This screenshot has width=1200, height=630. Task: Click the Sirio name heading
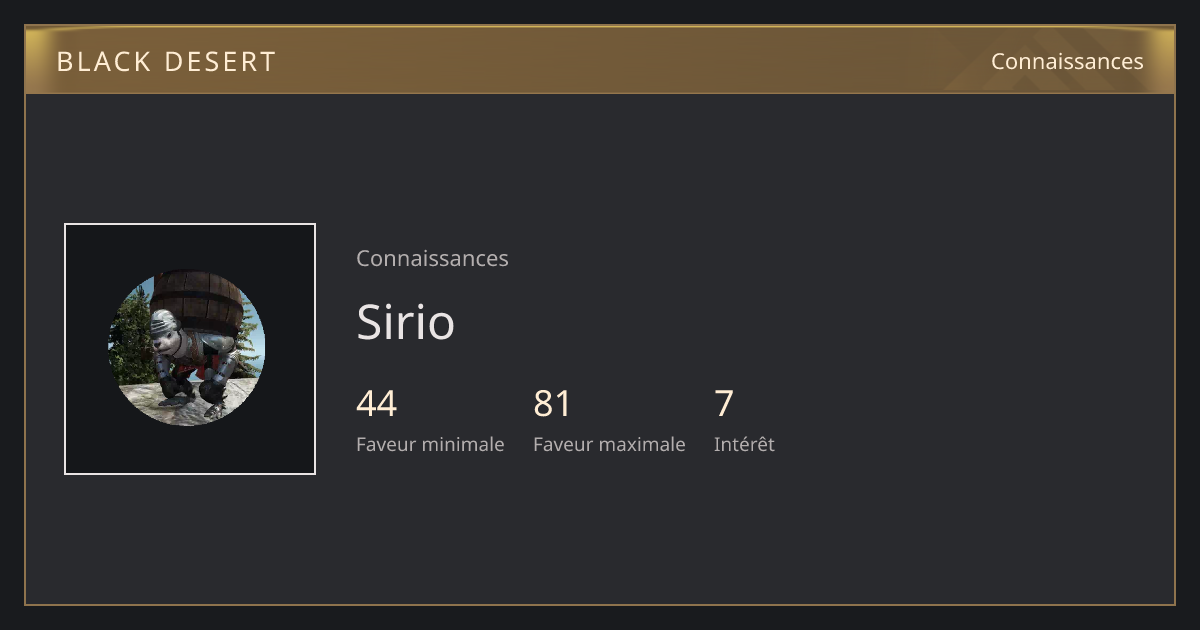[406, 322]
